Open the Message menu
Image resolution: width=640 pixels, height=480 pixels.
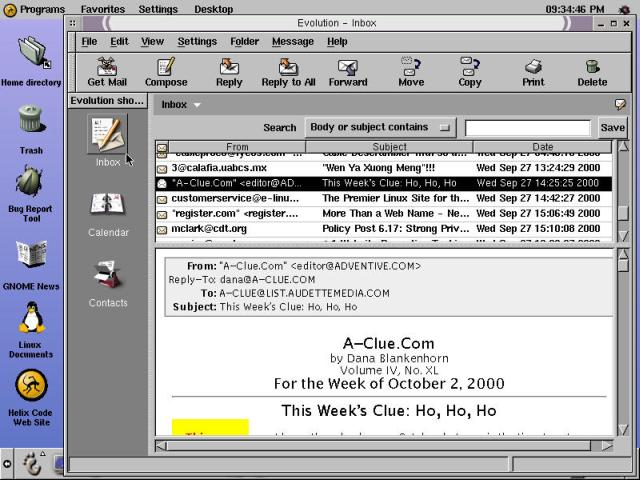[x=292, y=42]
